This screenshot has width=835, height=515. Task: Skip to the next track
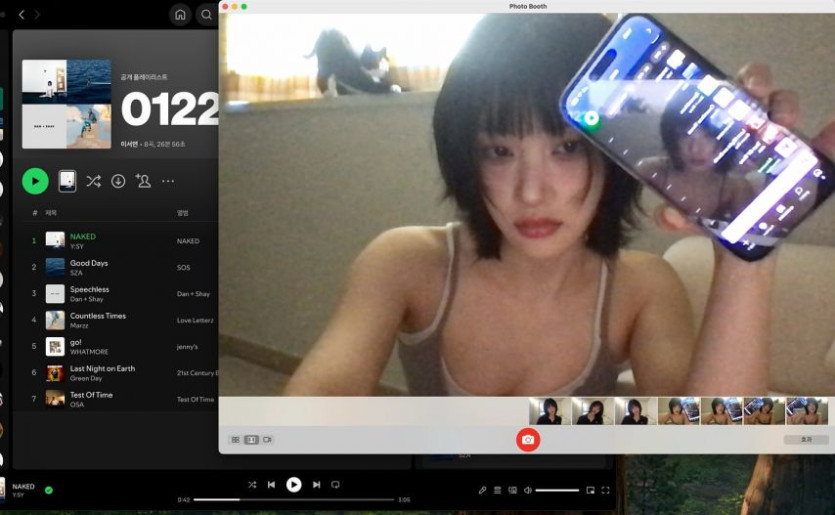tap(316, 485)
